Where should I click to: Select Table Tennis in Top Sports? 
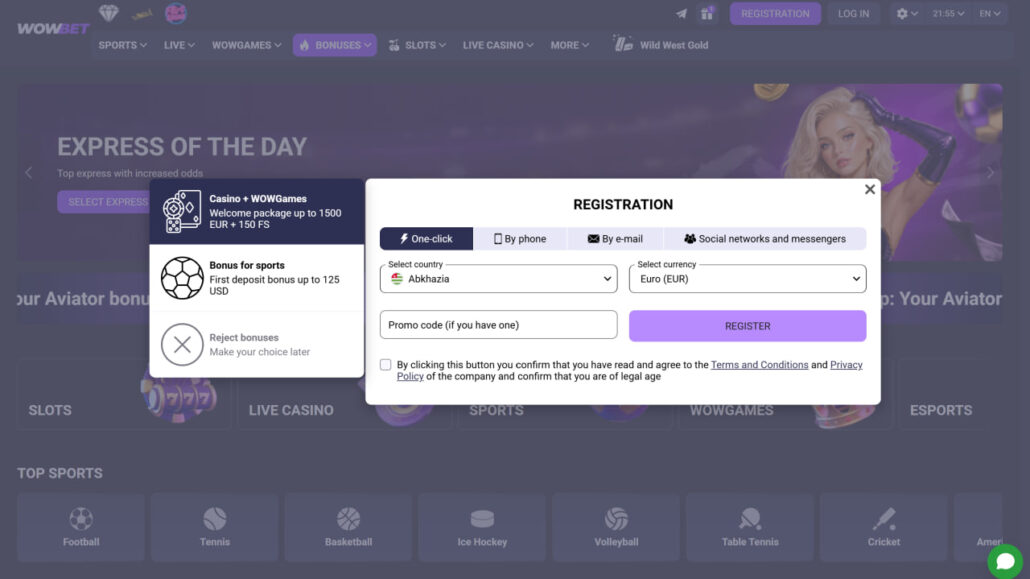coord(750,527)
